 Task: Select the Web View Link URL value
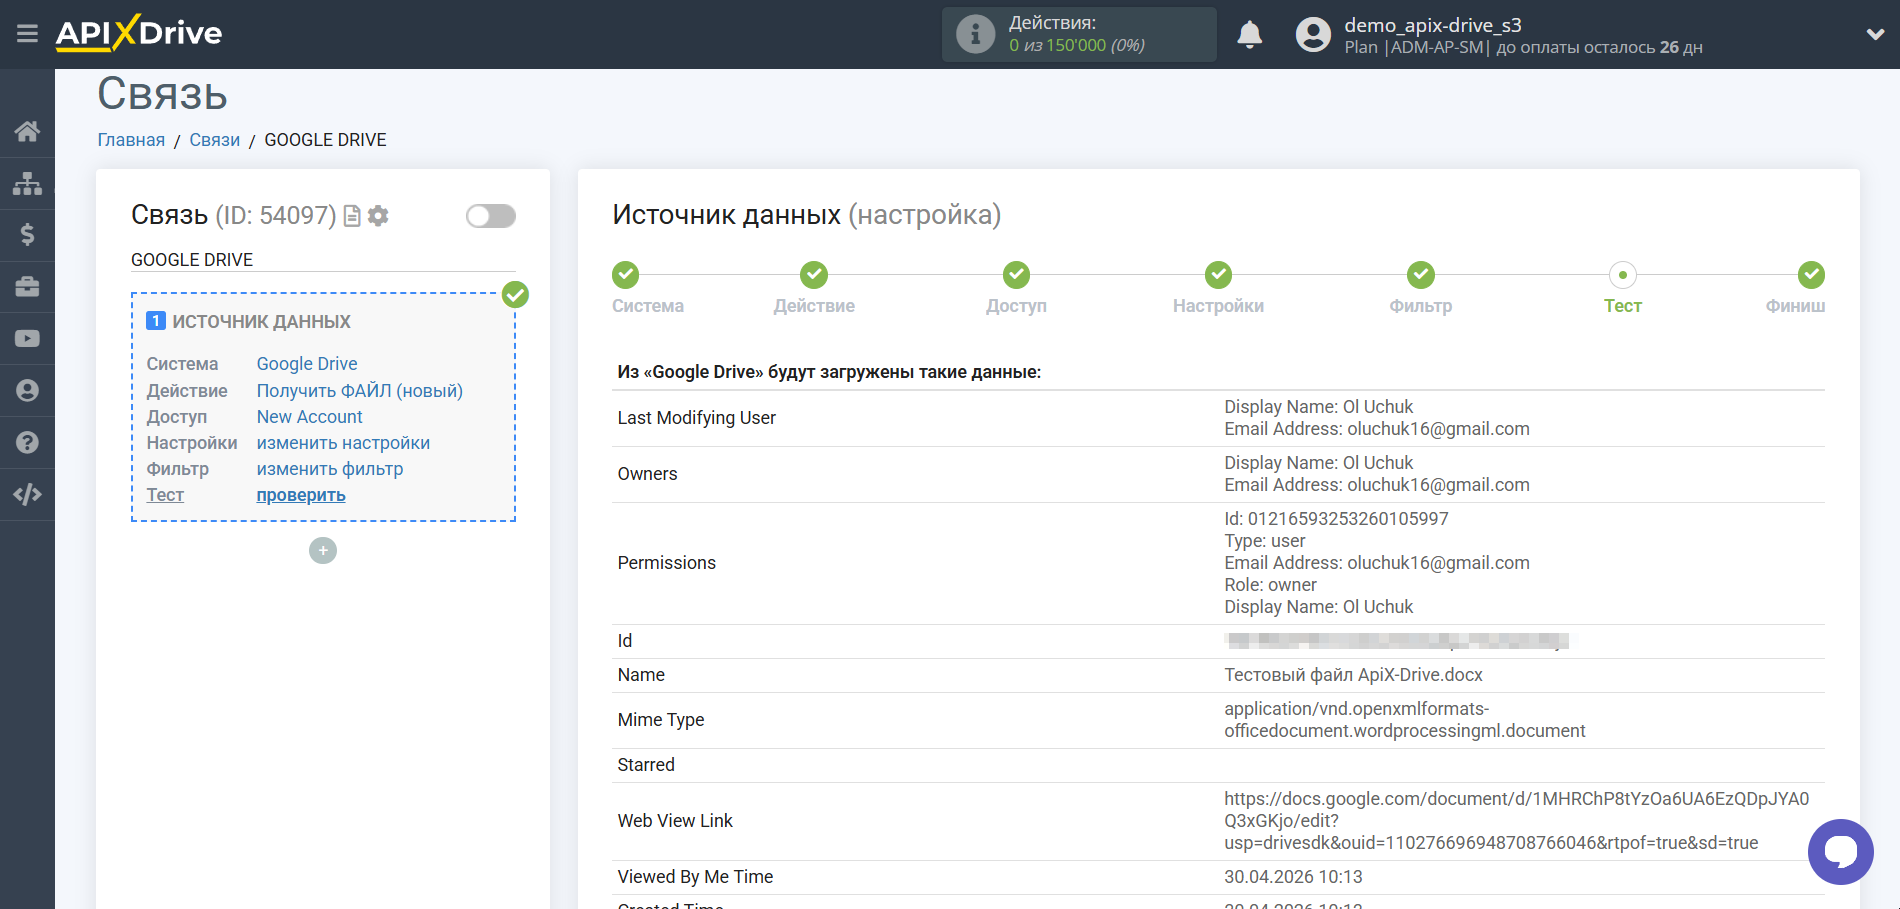tap(1517, 821)
